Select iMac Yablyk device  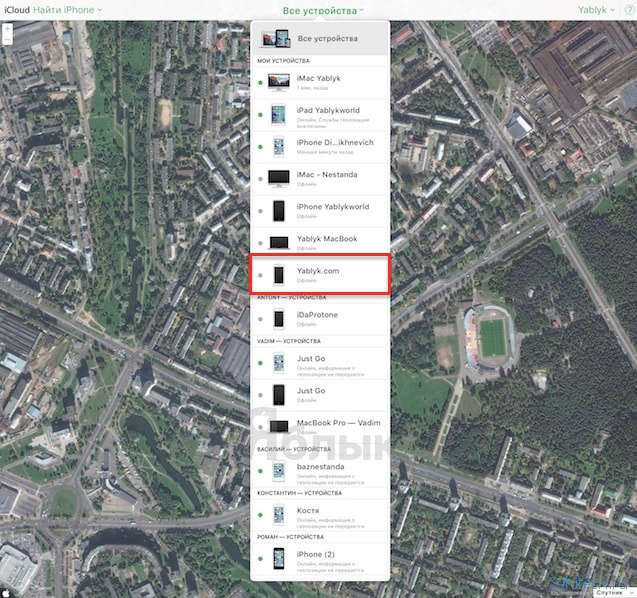click(320, 82)
